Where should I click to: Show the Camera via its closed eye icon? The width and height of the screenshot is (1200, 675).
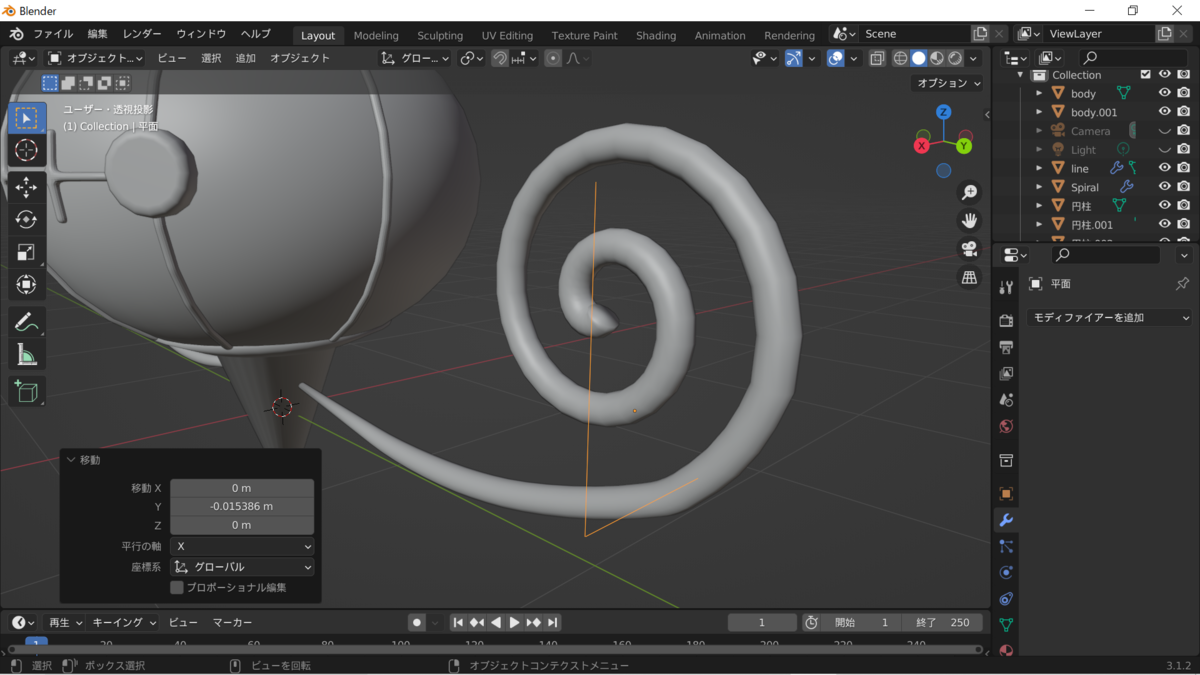[x=1164, y=131]
